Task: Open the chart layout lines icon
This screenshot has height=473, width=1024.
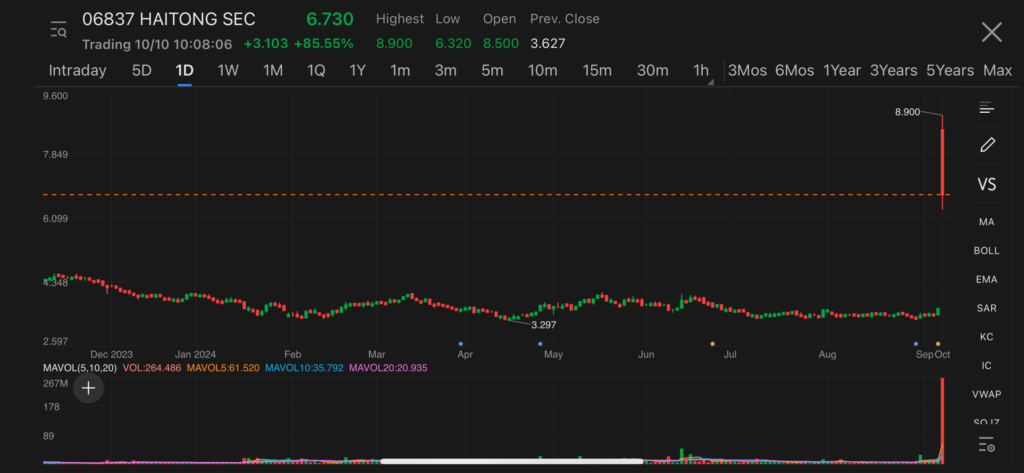Action: [x=986, y=108]
